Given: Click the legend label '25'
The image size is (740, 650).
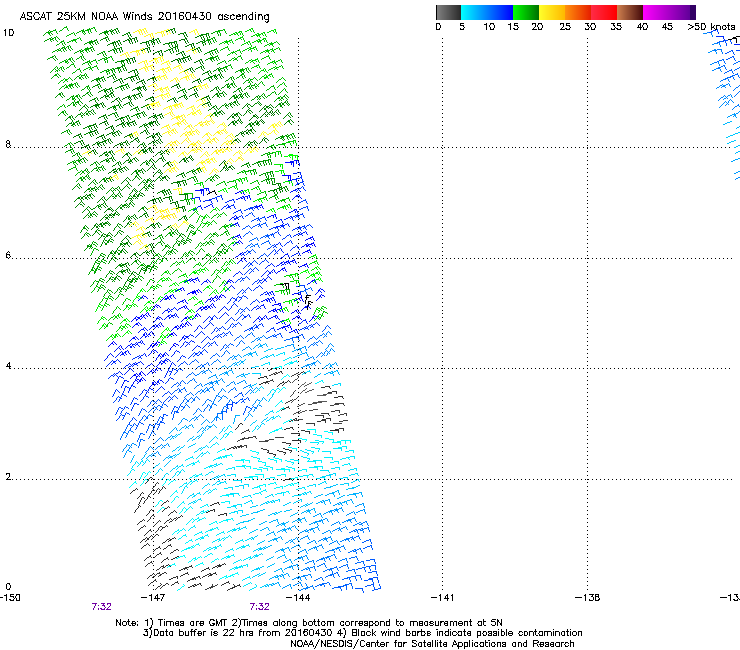Looking at the screenshot, I should point(565,27).
